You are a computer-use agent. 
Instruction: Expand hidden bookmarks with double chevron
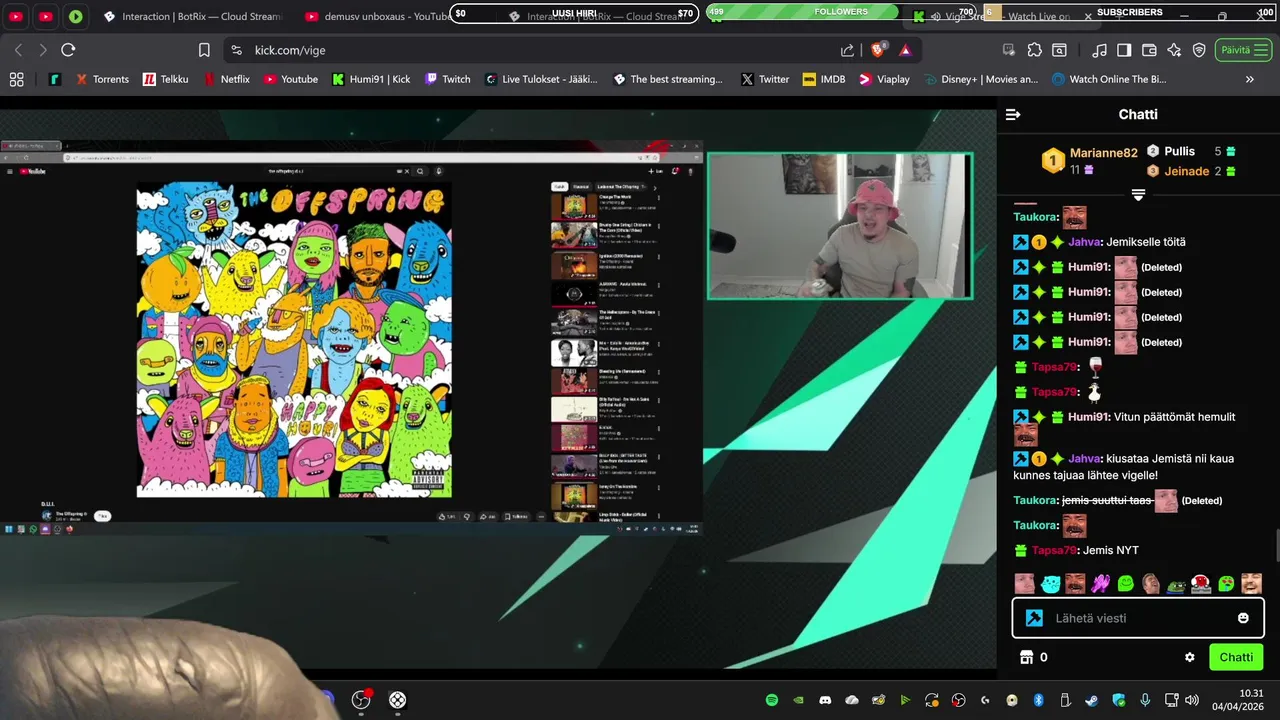tap(1249, 79)
